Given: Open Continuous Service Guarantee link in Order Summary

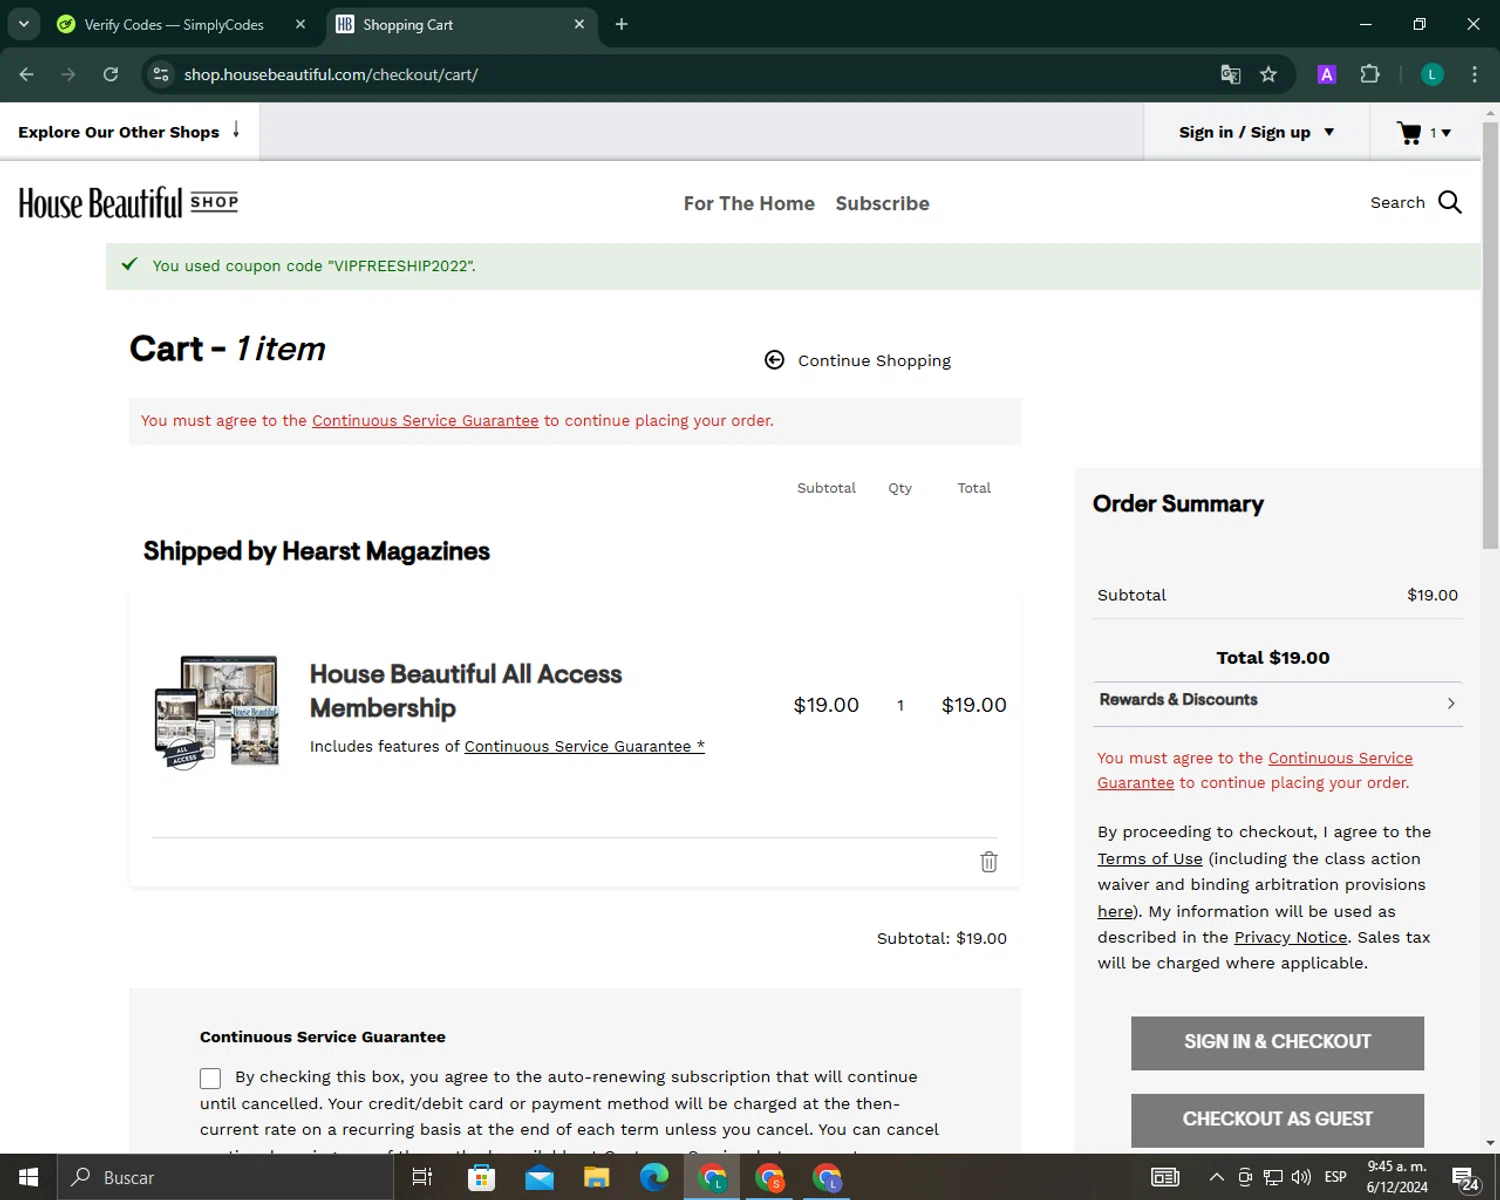Looking at the screenshot, I should 1255,770.
